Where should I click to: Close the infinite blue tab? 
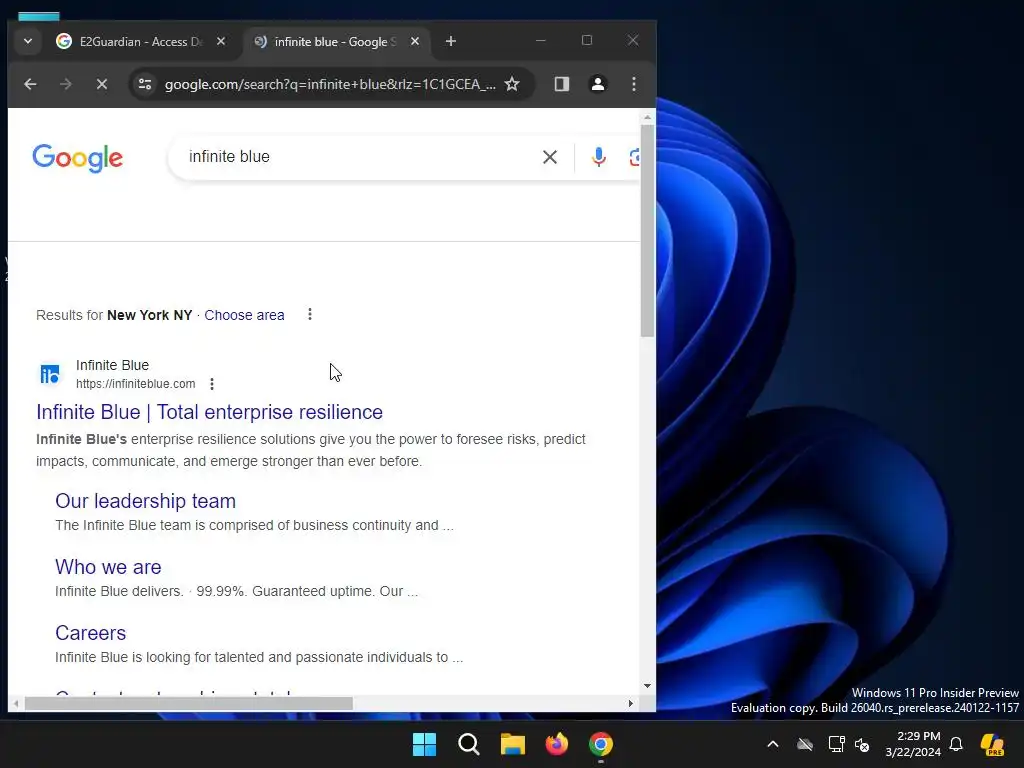coord(415,41)
